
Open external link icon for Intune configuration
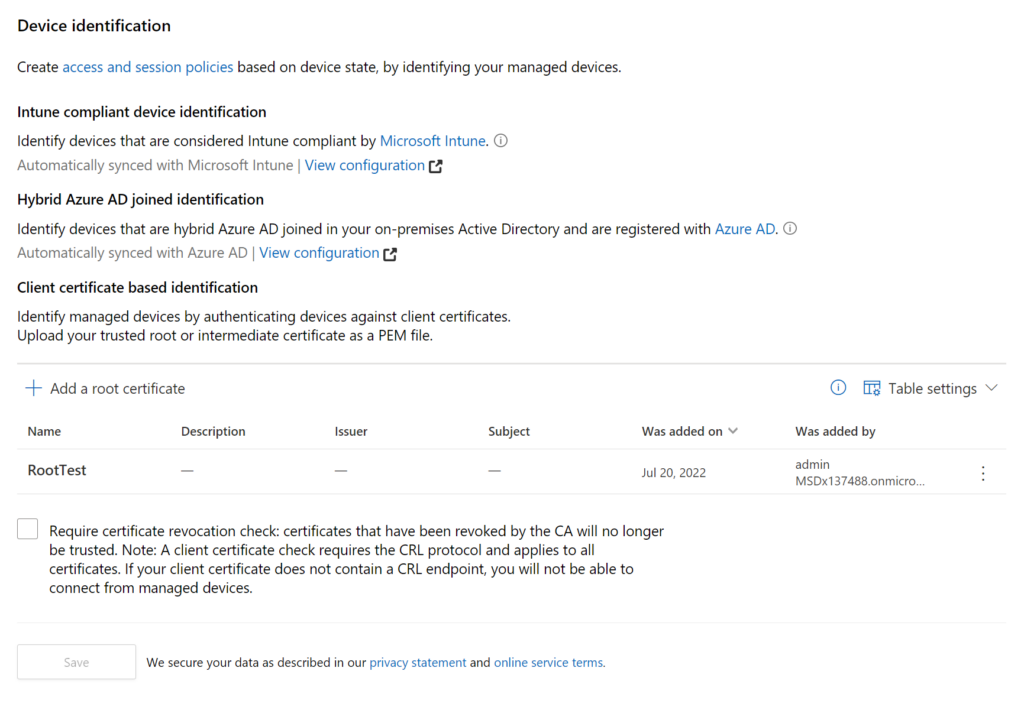(x=436, y=167)
